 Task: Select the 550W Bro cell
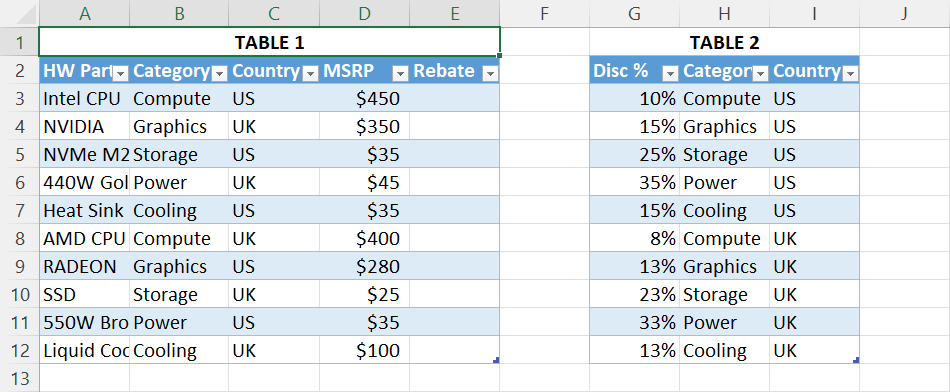point(84,322)
